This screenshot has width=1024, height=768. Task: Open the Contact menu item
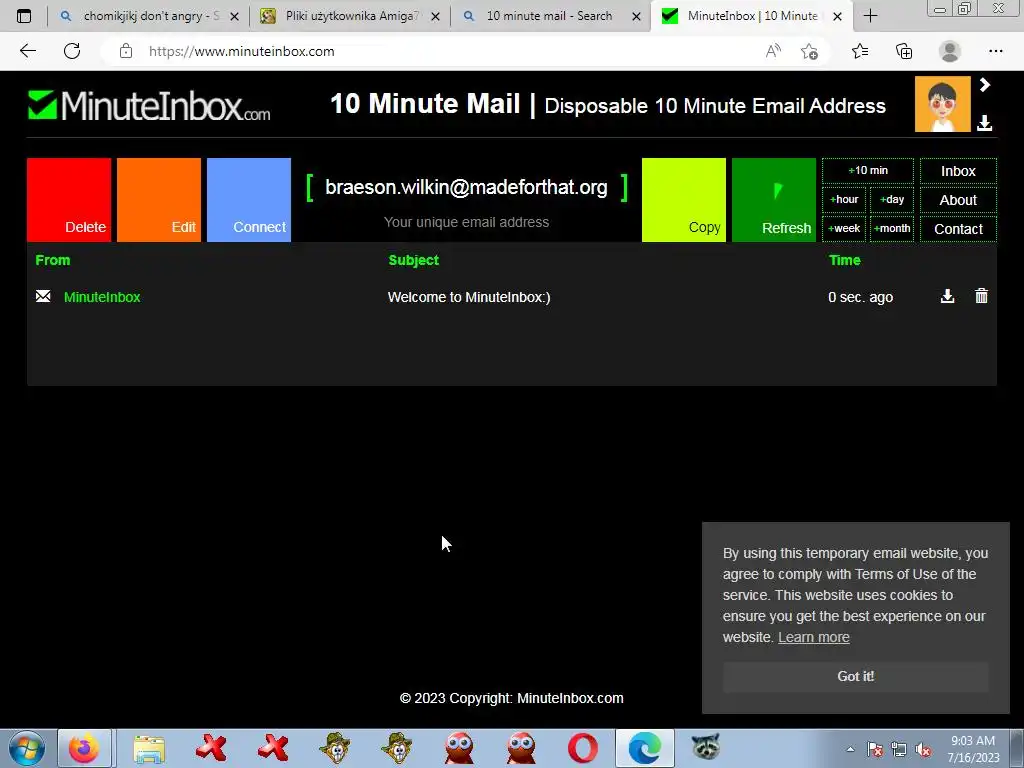click(x=958, y=229)
